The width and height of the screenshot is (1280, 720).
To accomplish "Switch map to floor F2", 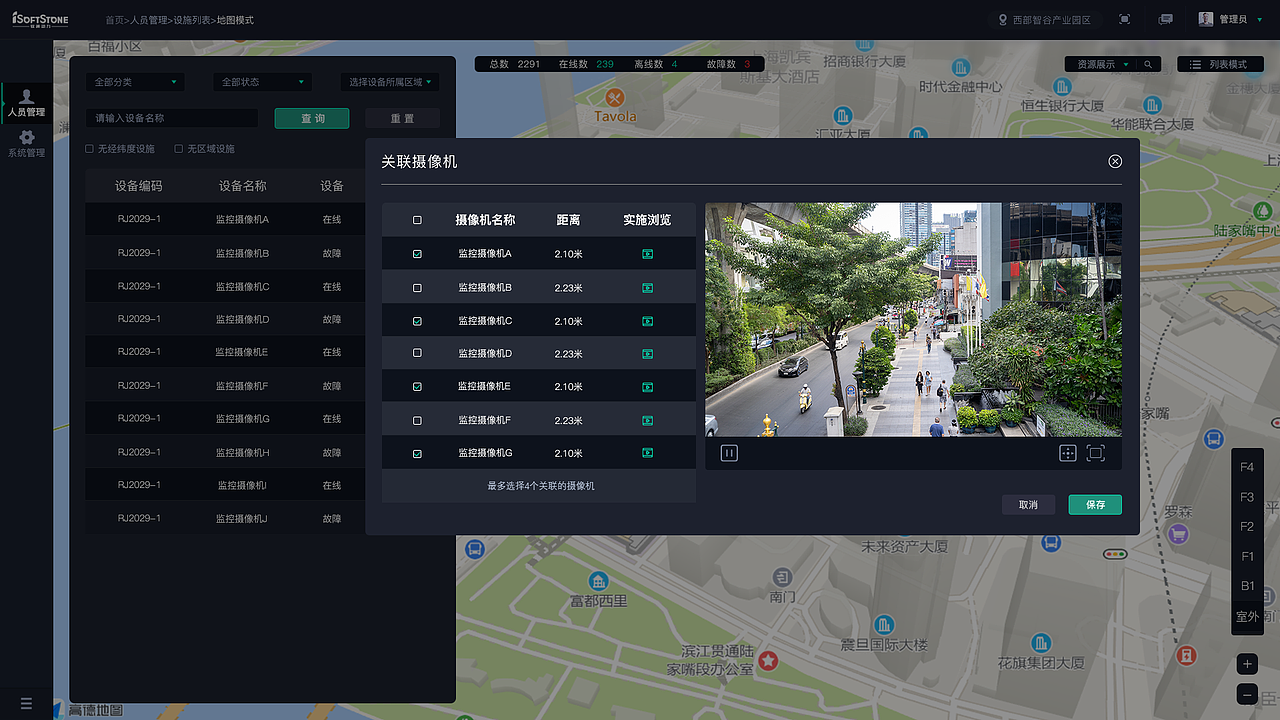I will 1247,527.
